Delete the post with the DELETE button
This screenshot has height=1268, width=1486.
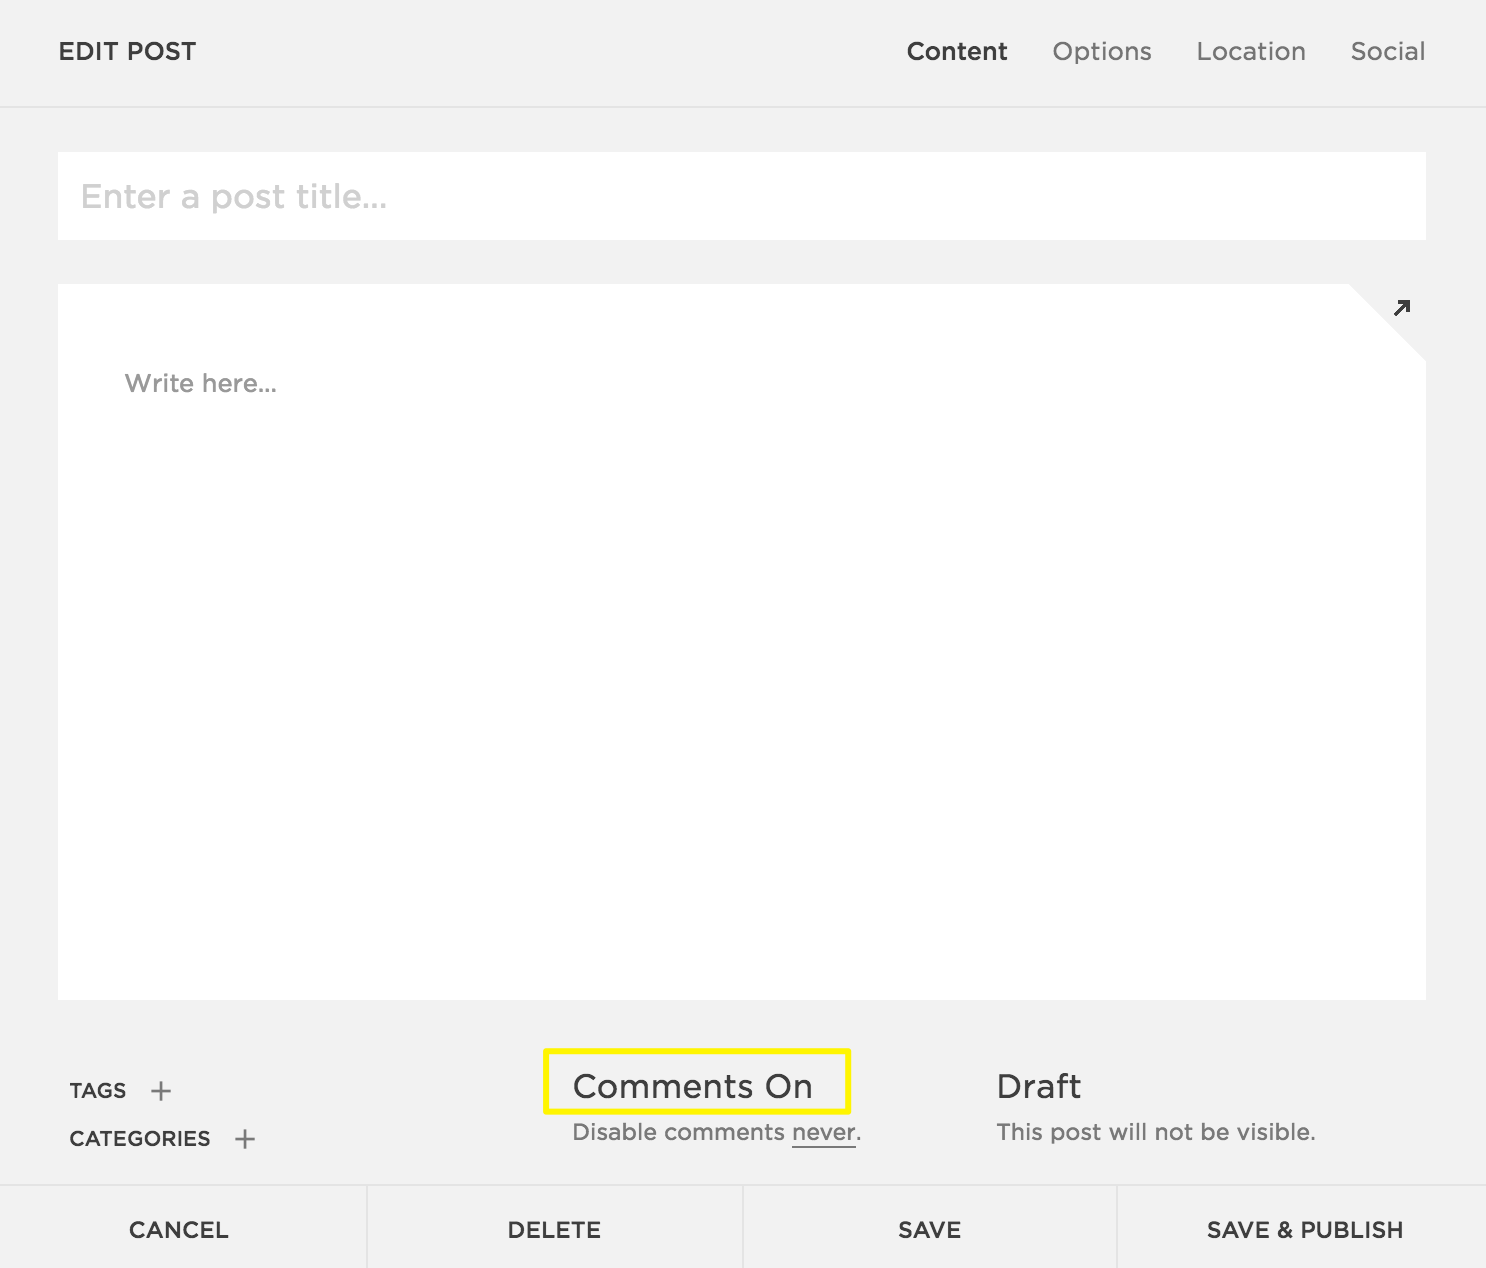pyautogui.click(x=554, y=1230)
